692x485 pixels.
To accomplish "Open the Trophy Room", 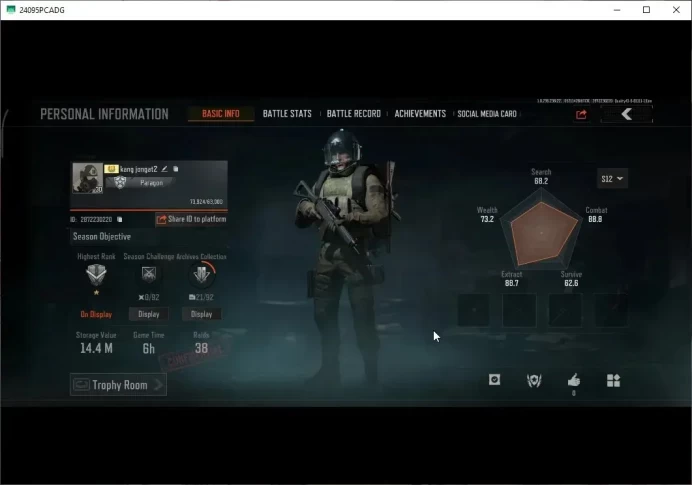I will tap(118, 385).
